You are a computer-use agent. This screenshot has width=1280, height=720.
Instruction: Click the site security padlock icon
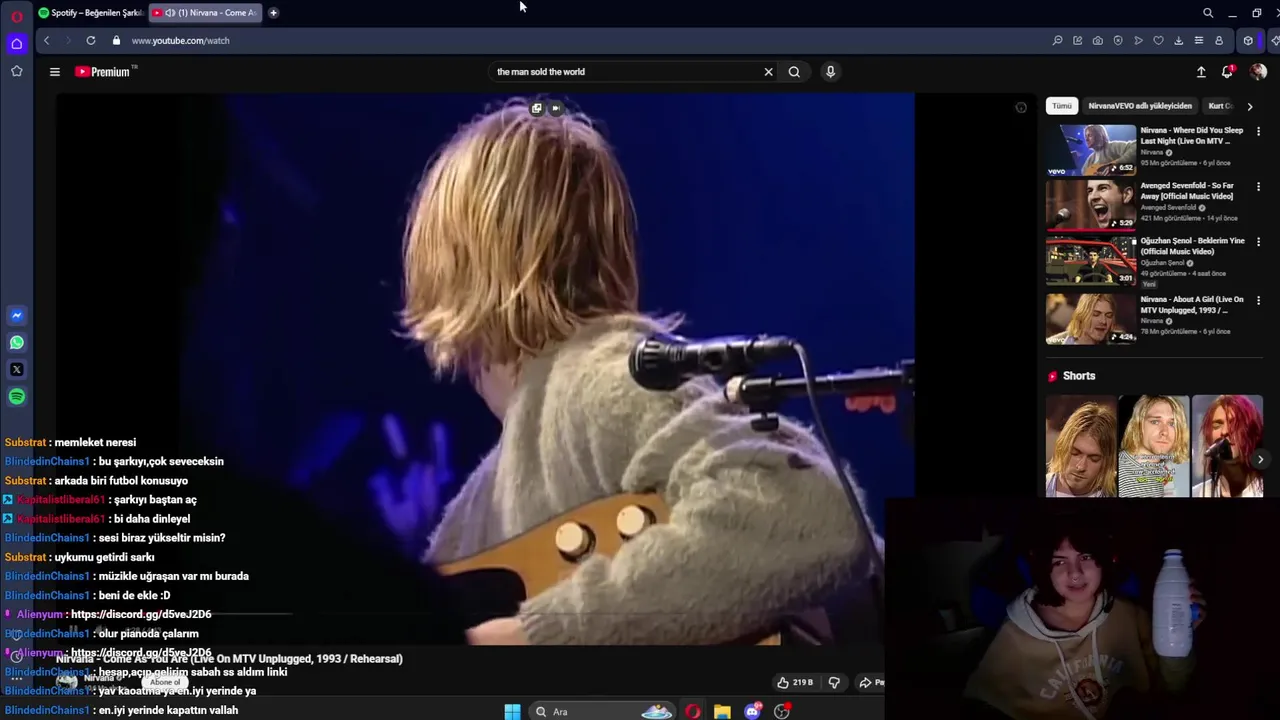click(116, 41)
